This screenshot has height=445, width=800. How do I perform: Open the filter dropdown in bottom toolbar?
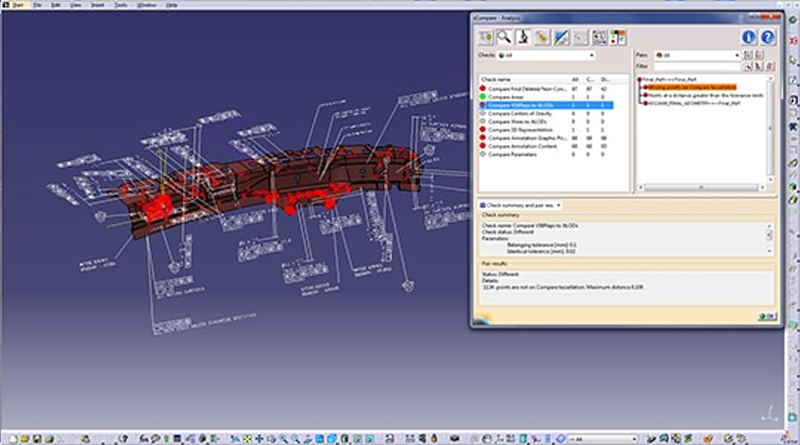point(603,439)
